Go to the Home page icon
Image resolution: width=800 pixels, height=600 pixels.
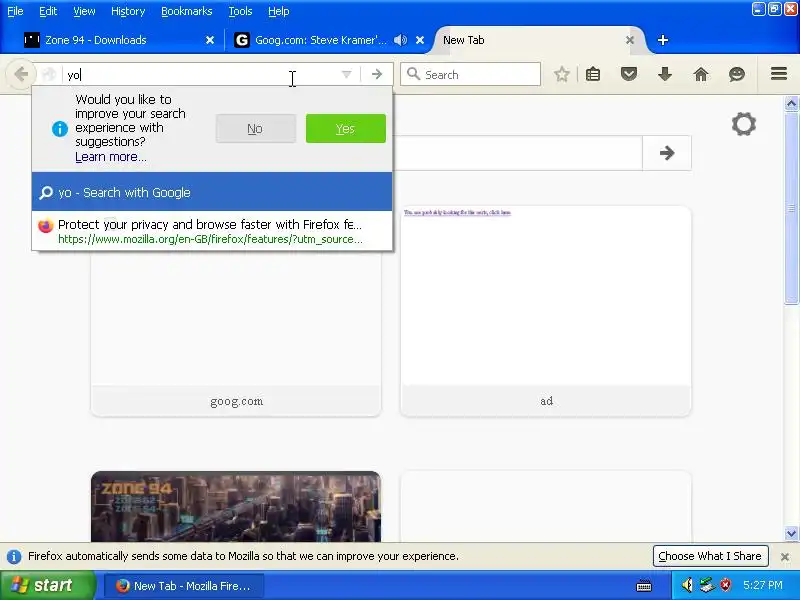(x=701, y=74)
